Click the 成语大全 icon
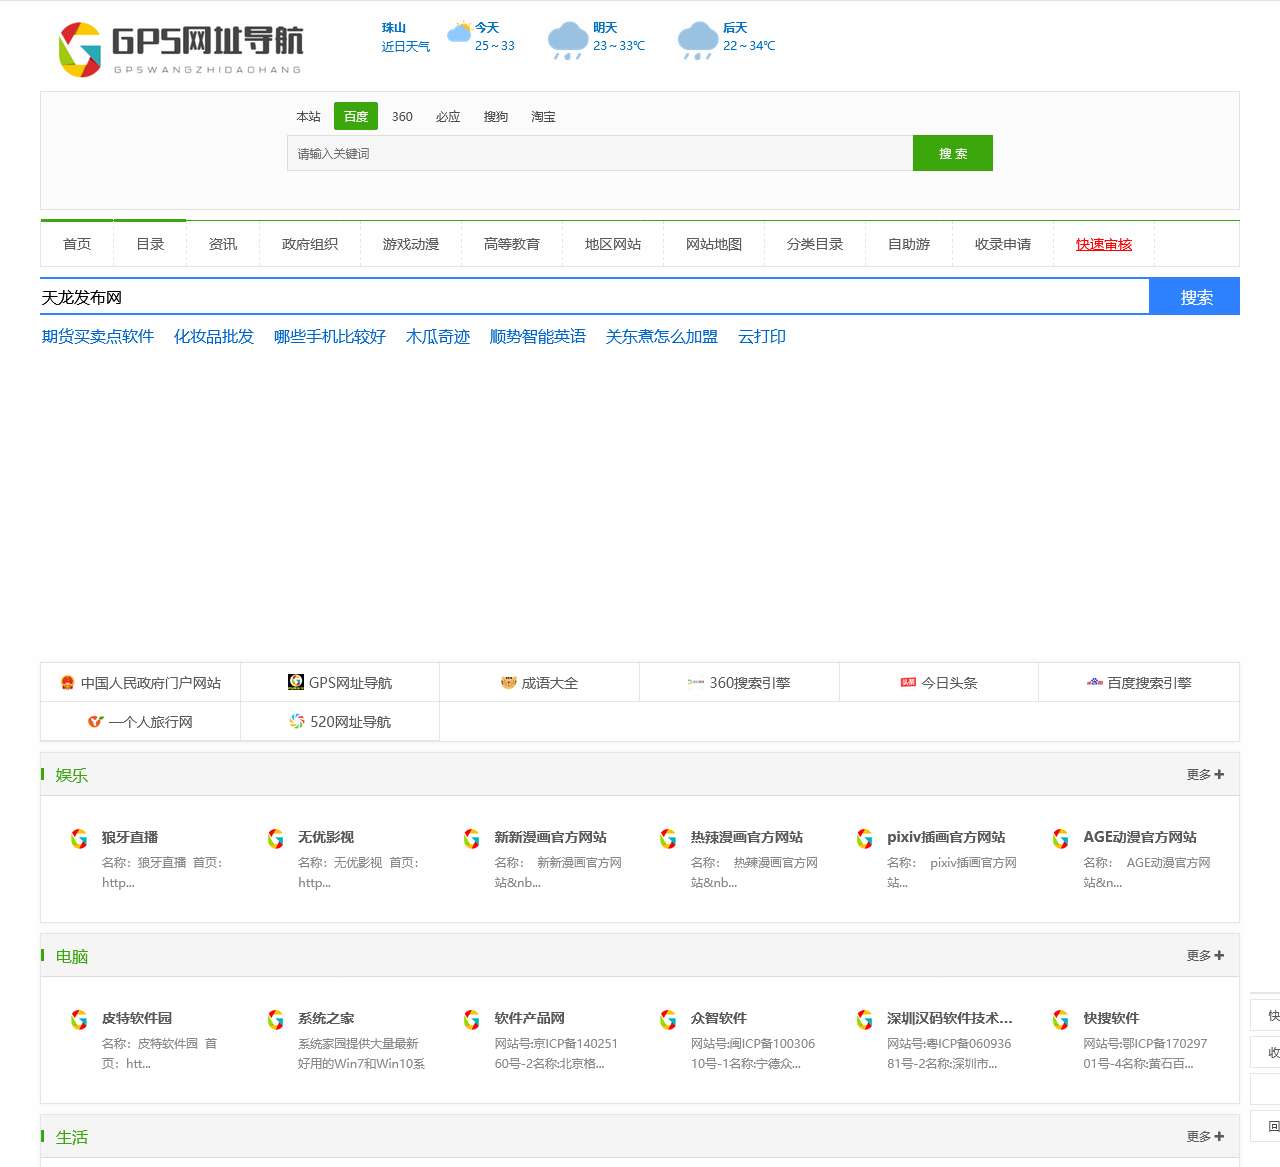1280x1167 pixels. [x=508, y=683]
